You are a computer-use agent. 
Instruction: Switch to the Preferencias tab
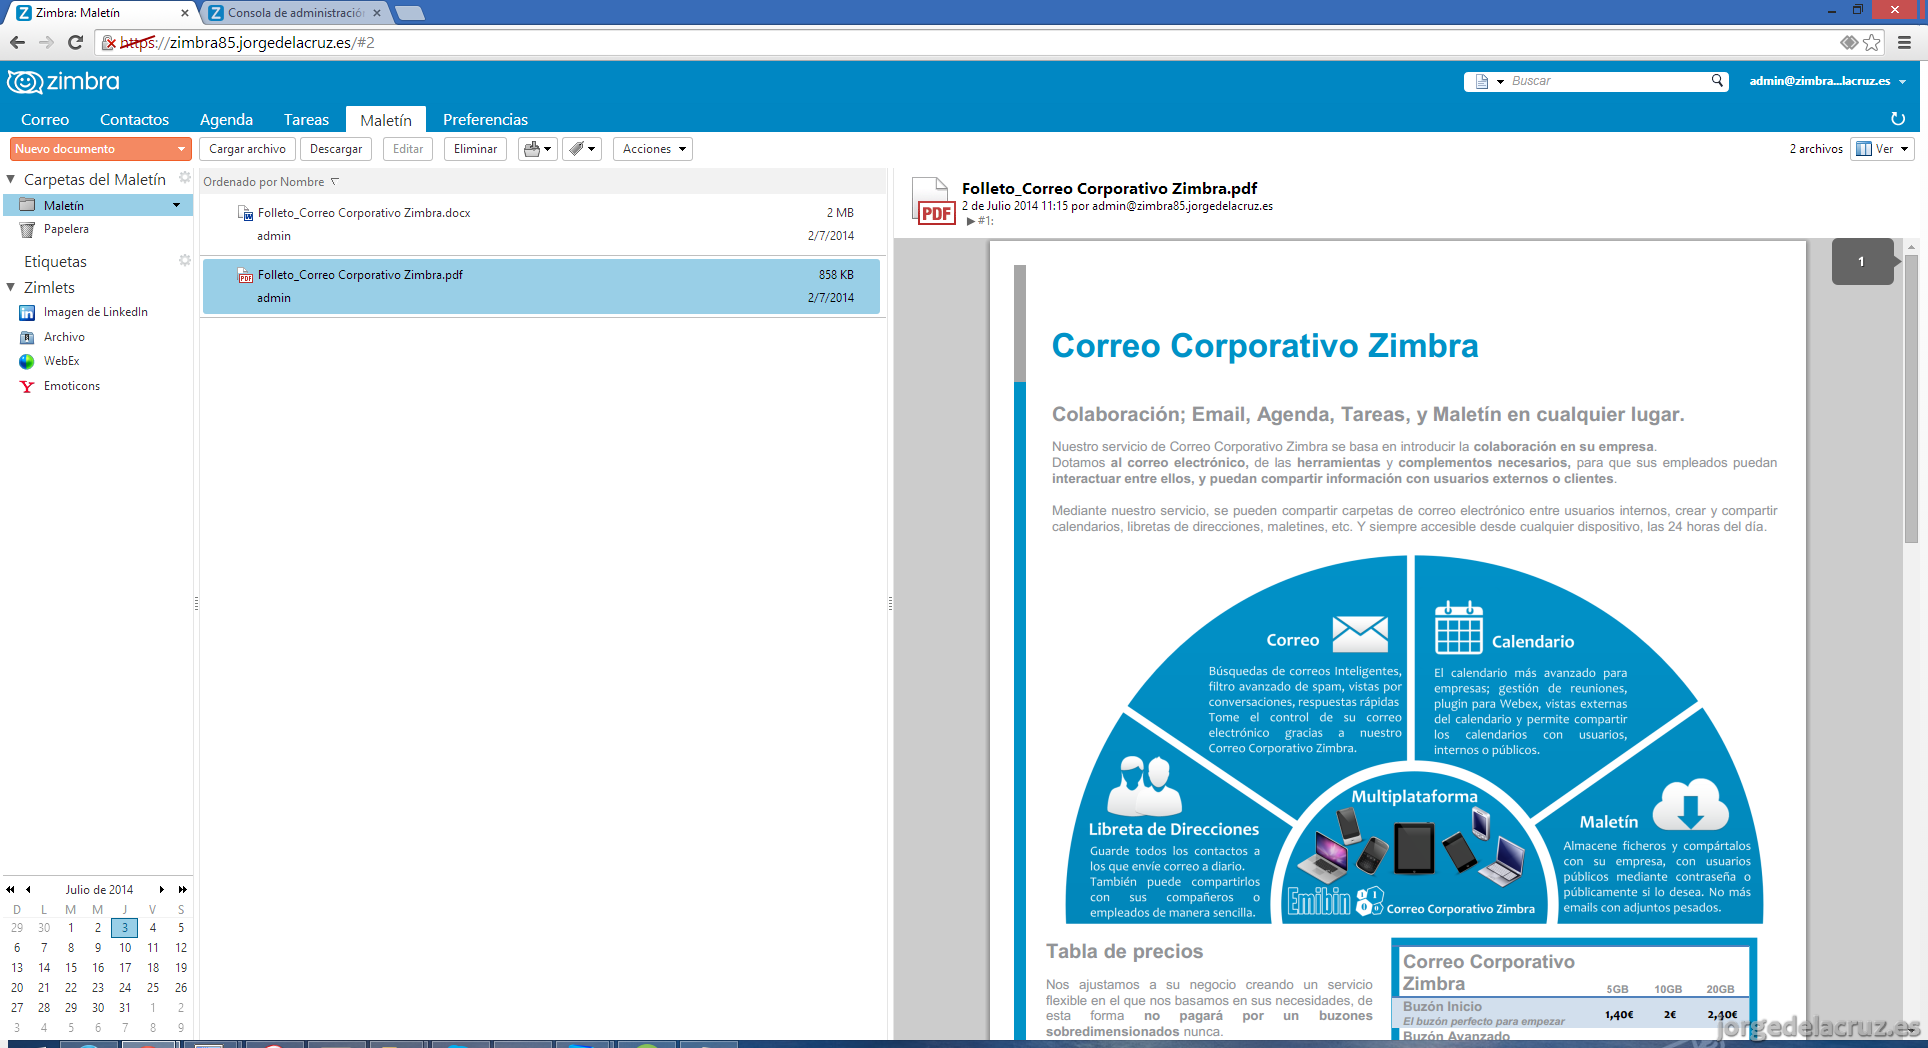[485, 119]
